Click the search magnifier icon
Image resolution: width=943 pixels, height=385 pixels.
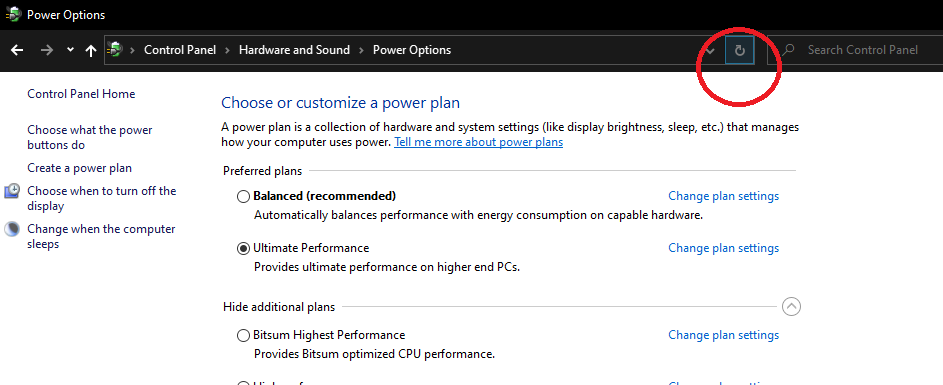788,50
